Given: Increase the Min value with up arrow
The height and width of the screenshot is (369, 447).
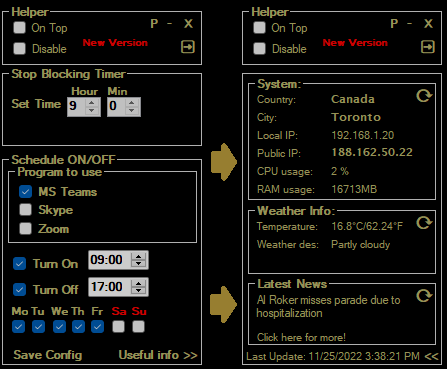Looking at the screenshot, I should point(132,103).
